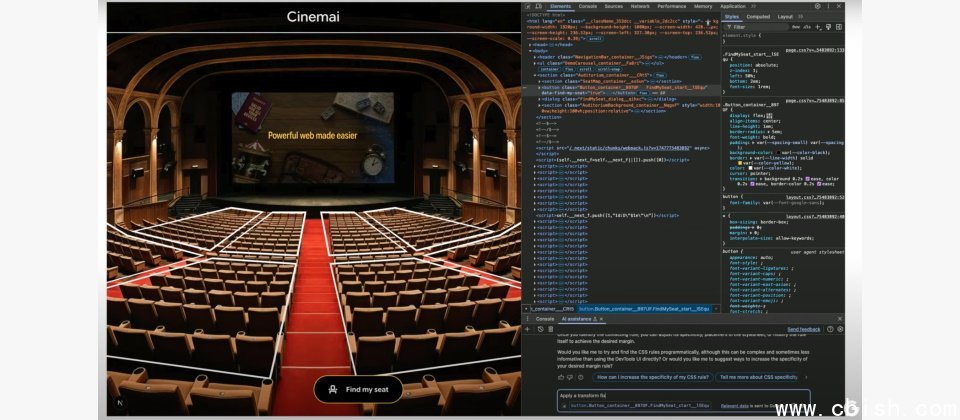
Task: Click the new style rule plus icon
Action: pyautogui.click(x=819, y=27)
